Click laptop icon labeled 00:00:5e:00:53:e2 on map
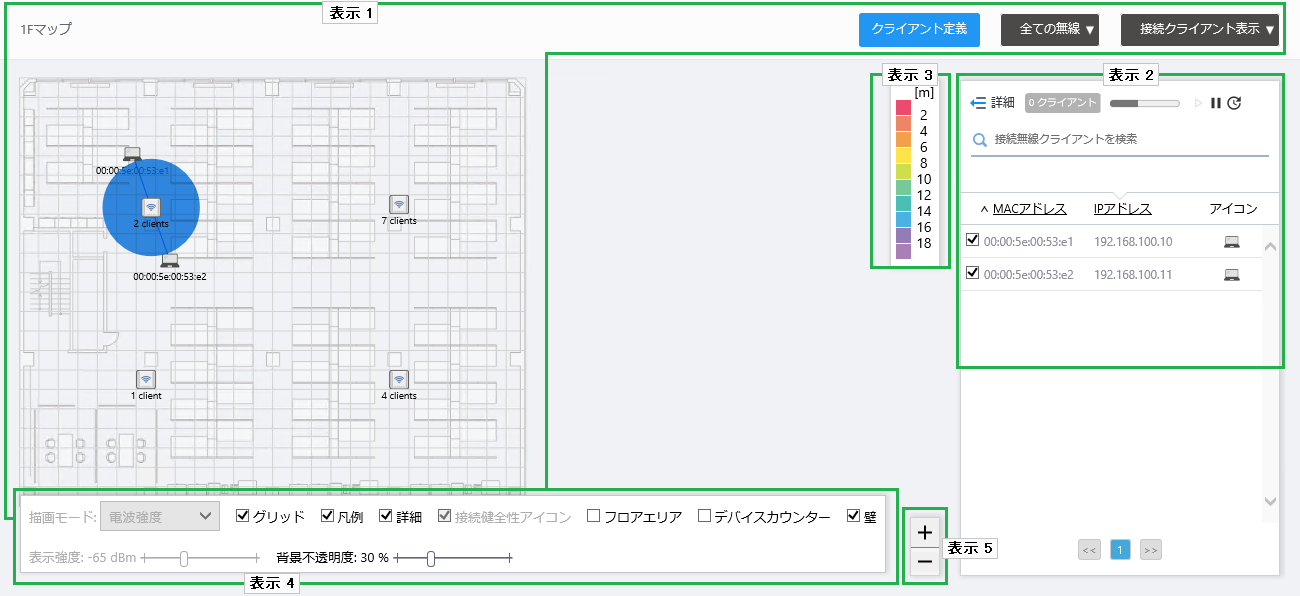Viewport: 1300px width, 596px height. pos(170,261)
